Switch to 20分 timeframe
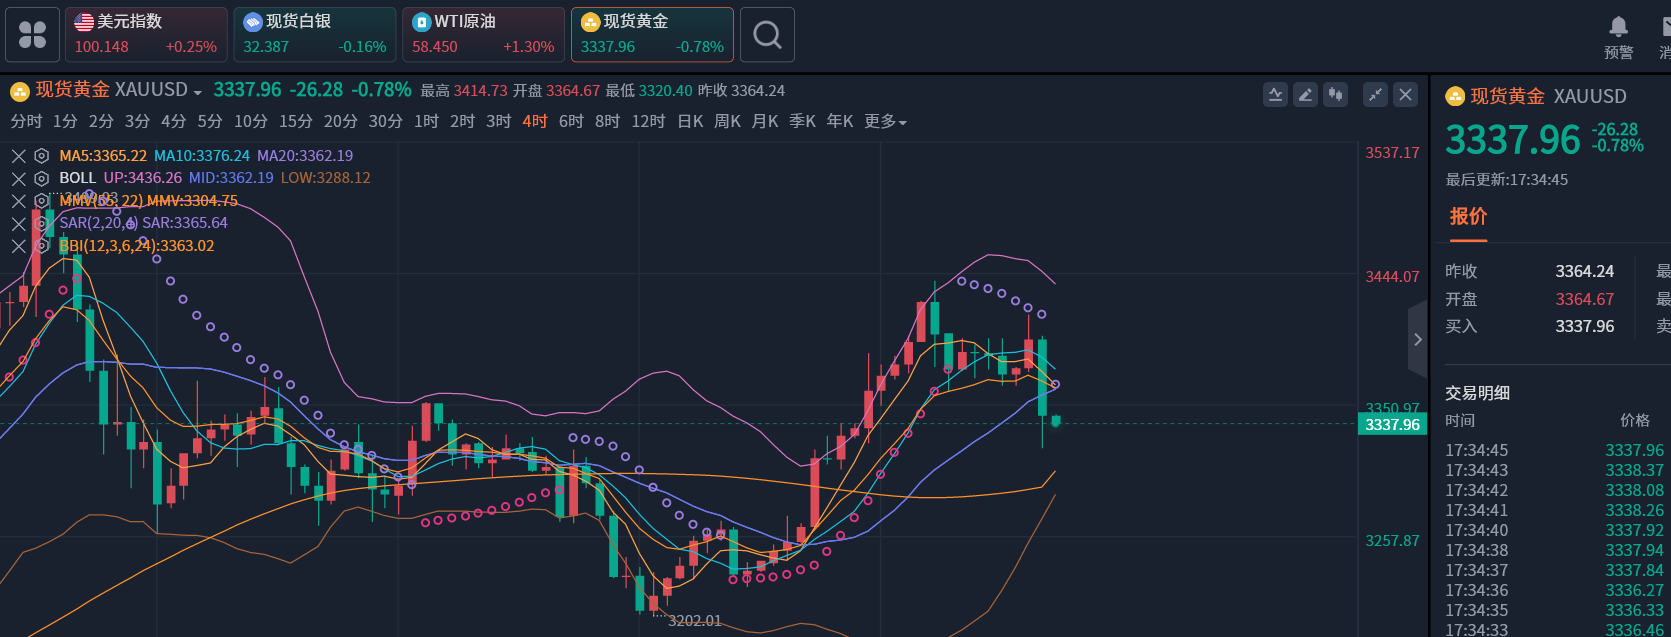Image resolution: width=1671 pixels, height=637 pixels. click(340, 121)
